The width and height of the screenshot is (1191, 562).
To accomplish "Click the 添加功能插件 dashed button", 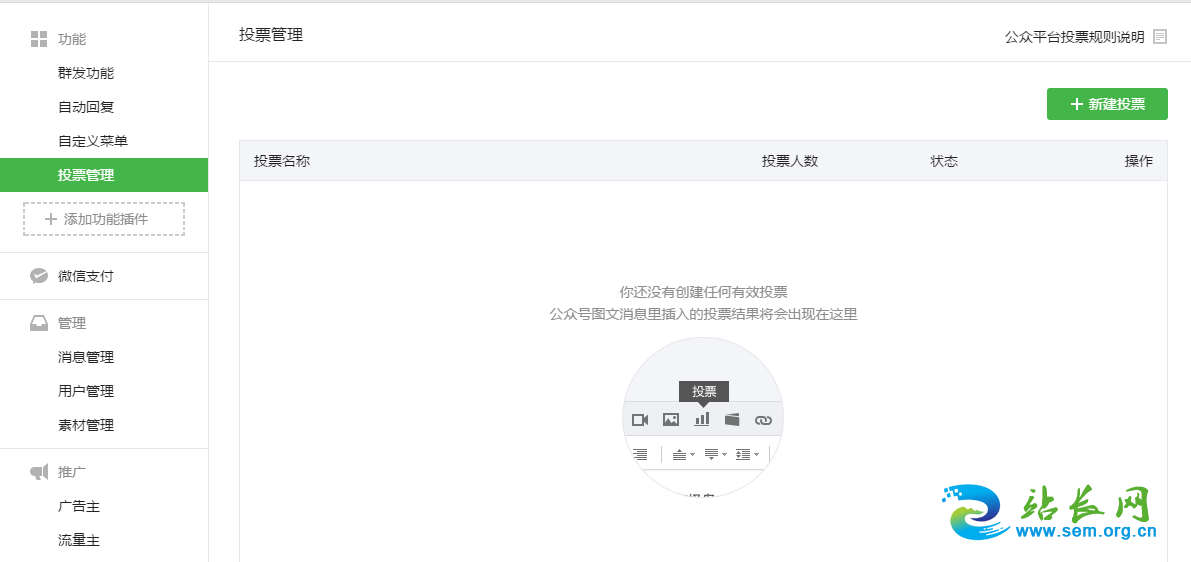I will 104,219.
